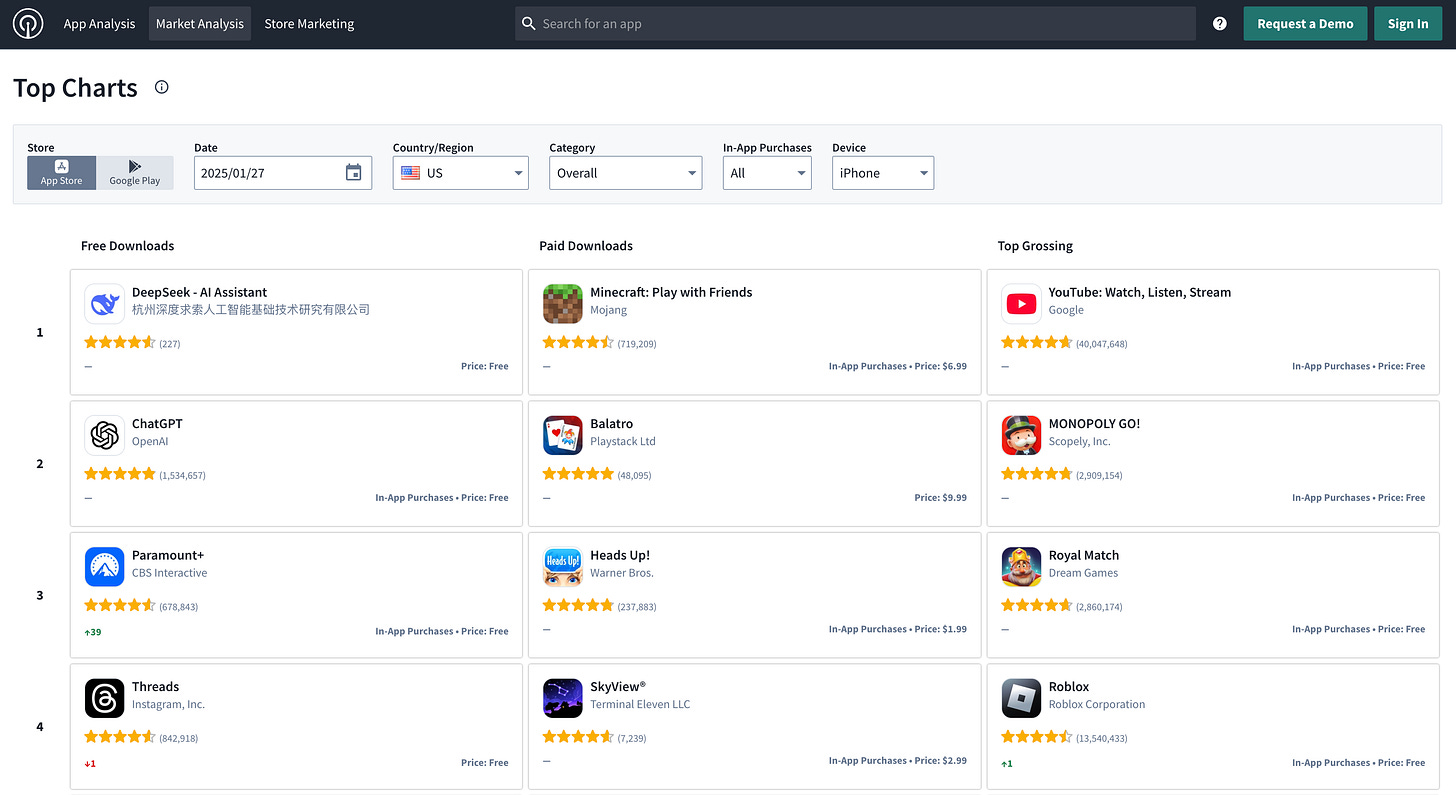Click Balatro Price: $9.99 text
The width and height of the screenshot is (1456, 795).
(x=940, y=498)
